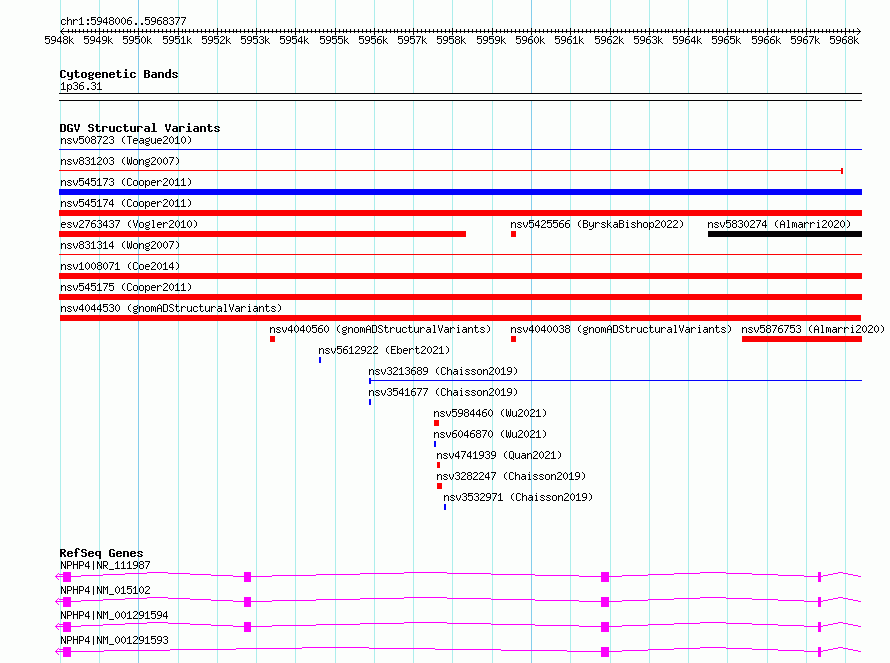Open nsv4044530 (gnomADStructuralVariants) label
This screenshot has height=663, width=890.
171,308
